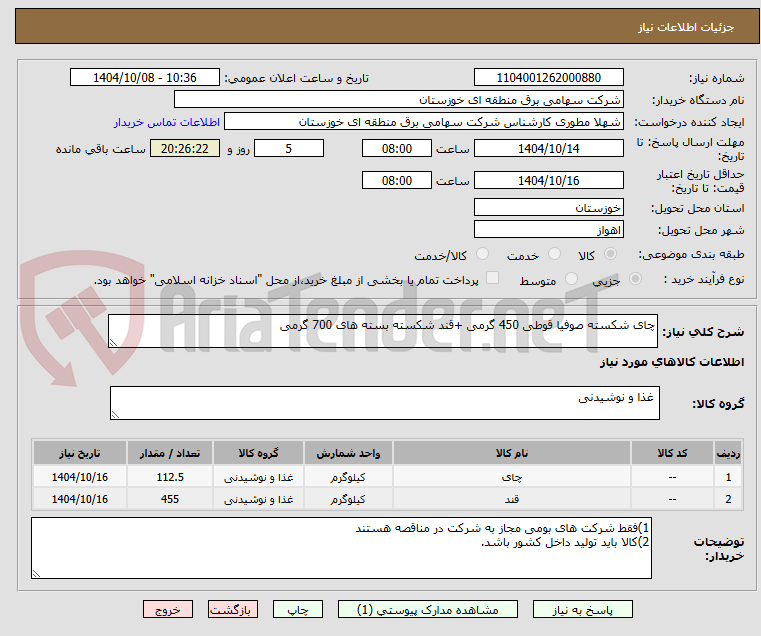The image size is (761, 636).
Task: Select the خدمت radio button
Action: 554,254
